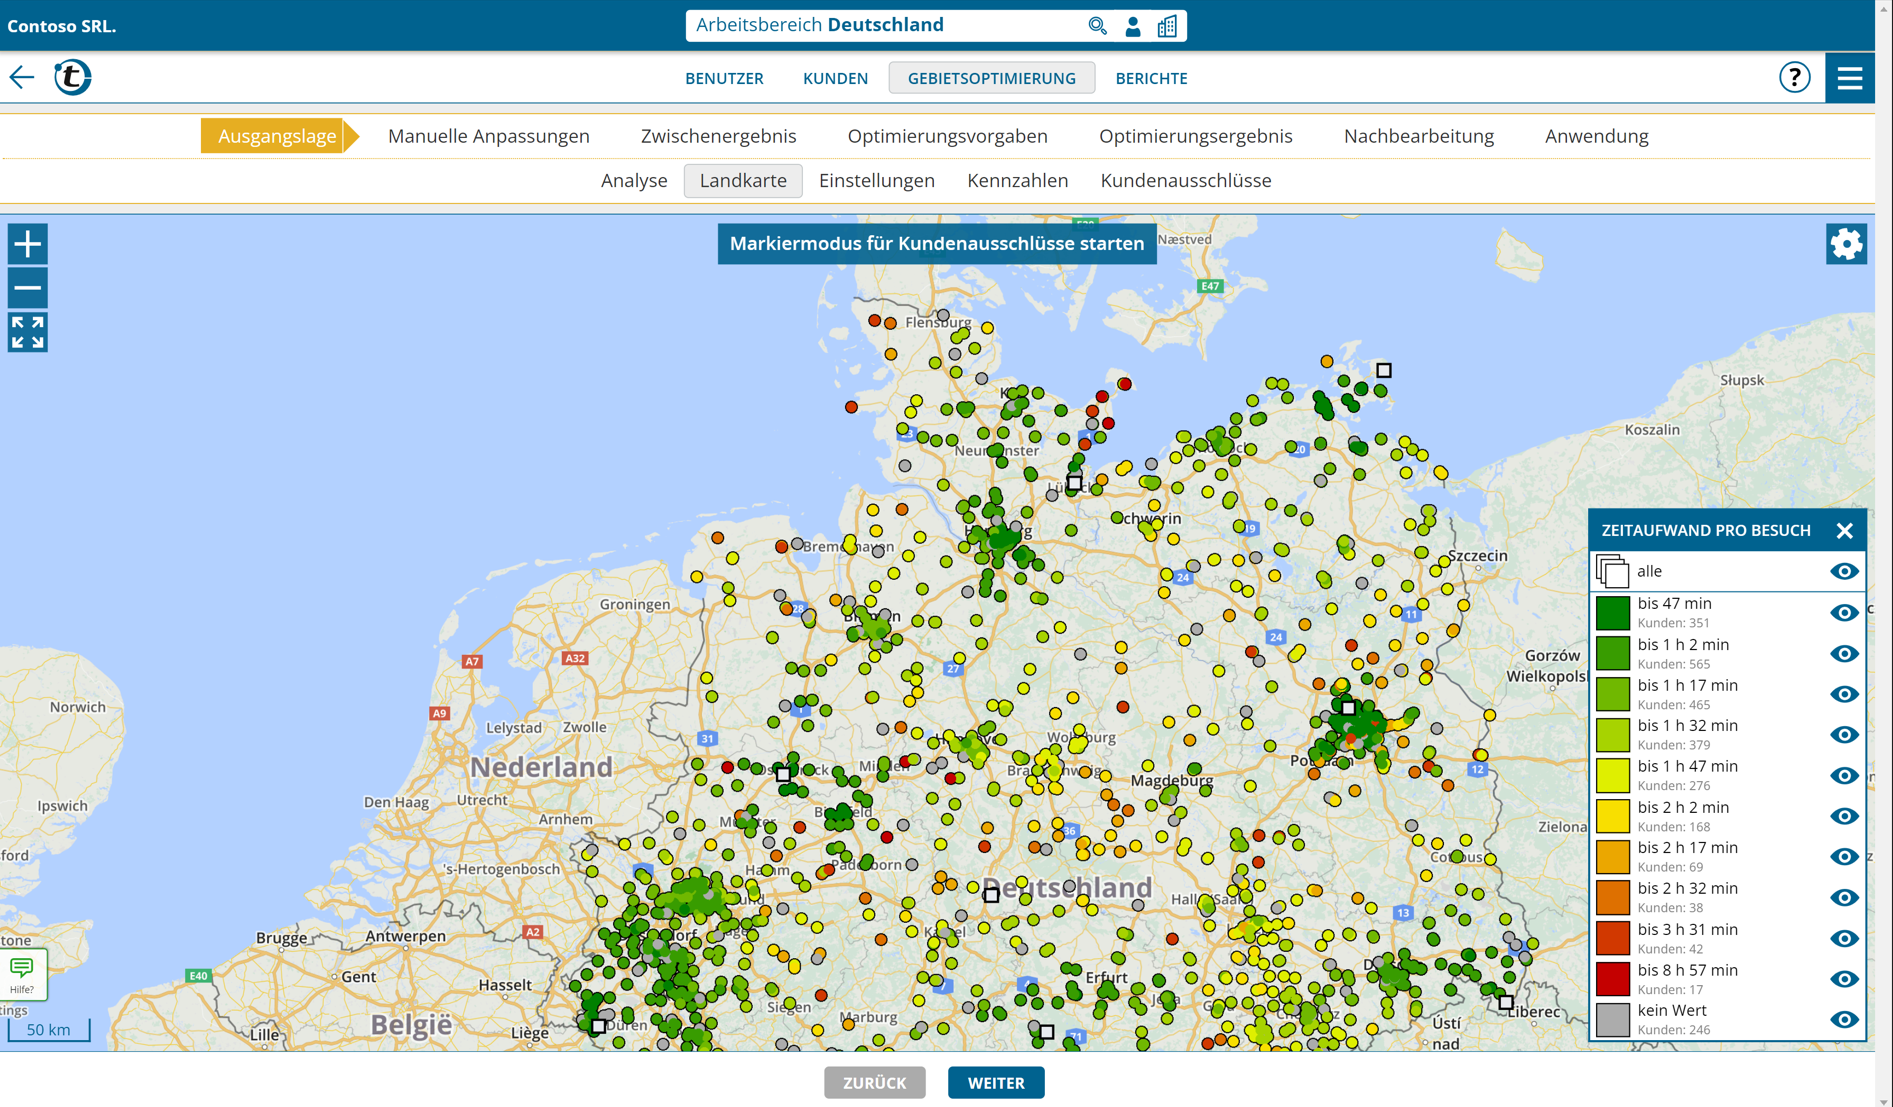Click the page vertical scrollbar
1893x1107 pixels.
click(x=1884, y=553)
